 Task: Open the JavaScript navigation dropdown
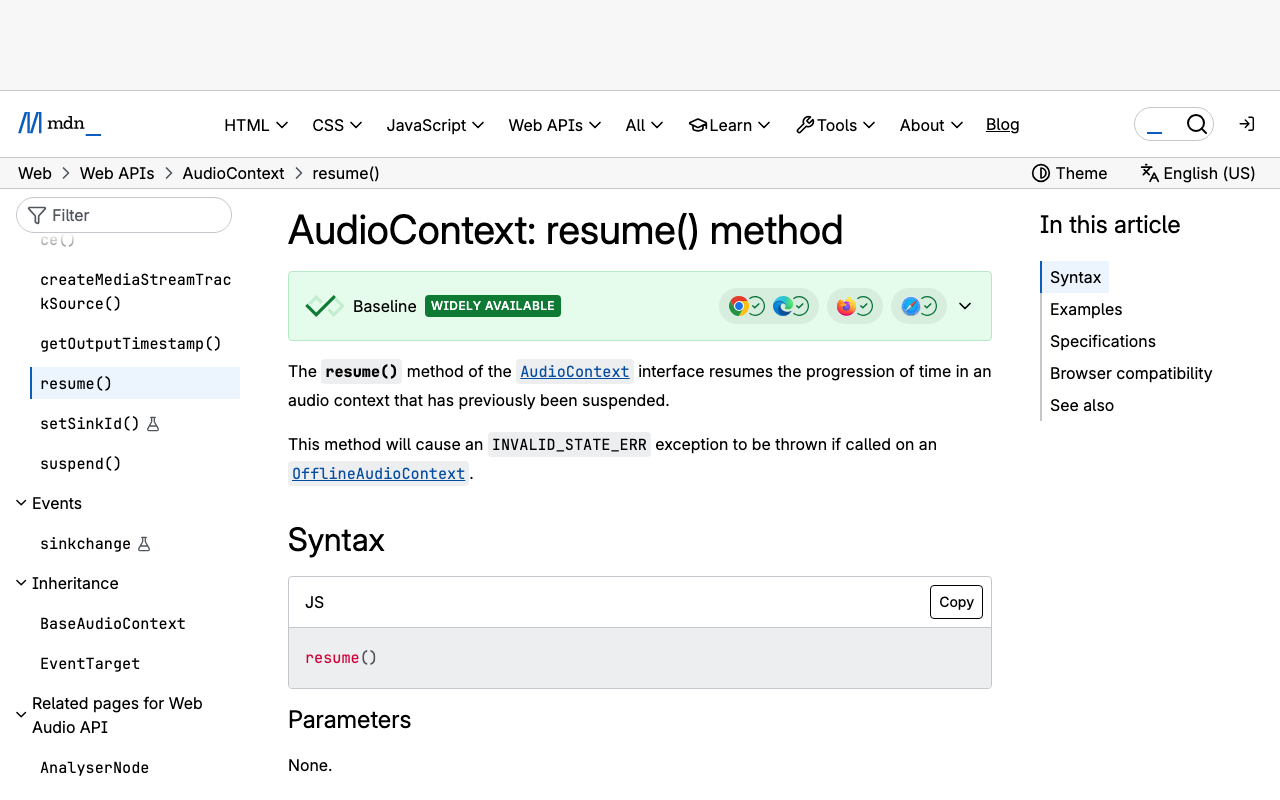point(435,125)
